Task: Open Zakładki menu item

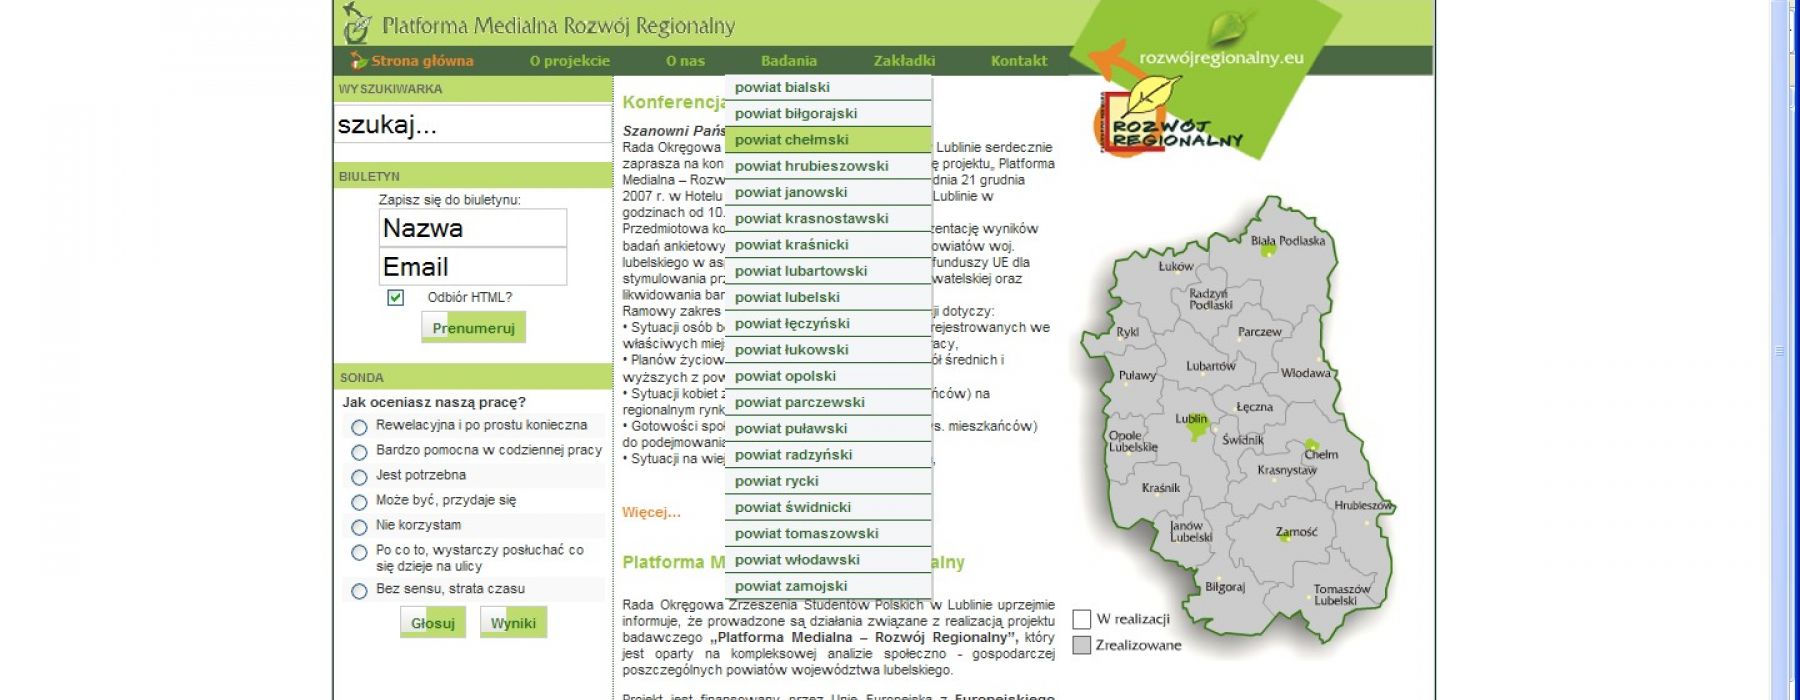Action: pyautogui.click(x=904, y=61)
